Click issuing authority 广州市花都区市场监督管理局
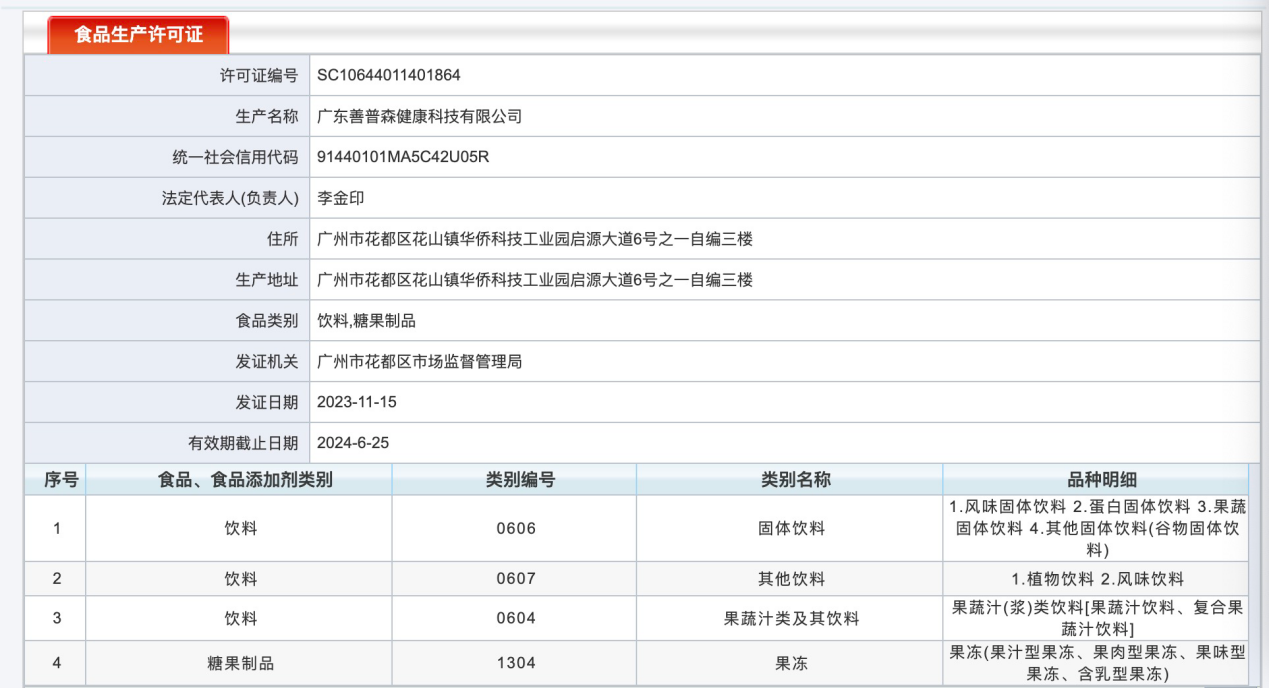This screenshot has height=688, width=1269. 419,362
